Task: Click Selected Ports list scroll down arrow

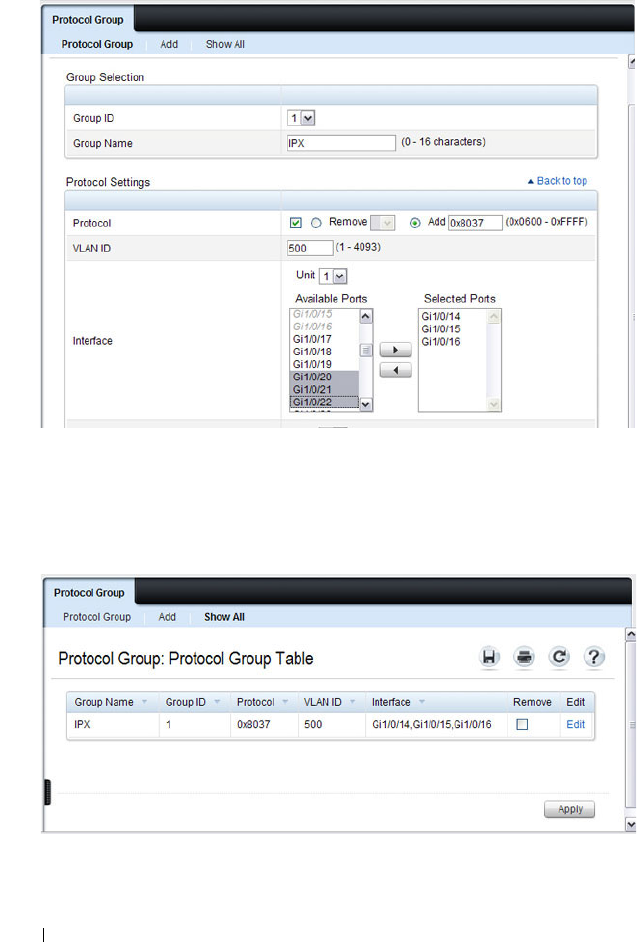Action: tap(494, 404)
